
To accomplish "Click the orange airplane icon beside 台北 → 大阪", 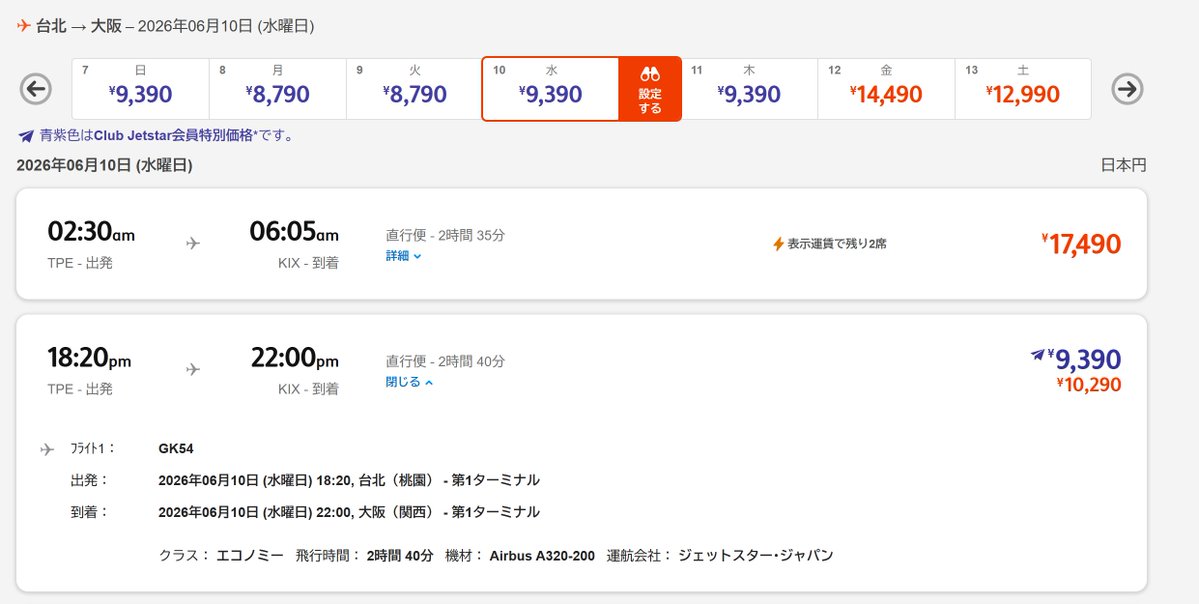I will (24, 26).
